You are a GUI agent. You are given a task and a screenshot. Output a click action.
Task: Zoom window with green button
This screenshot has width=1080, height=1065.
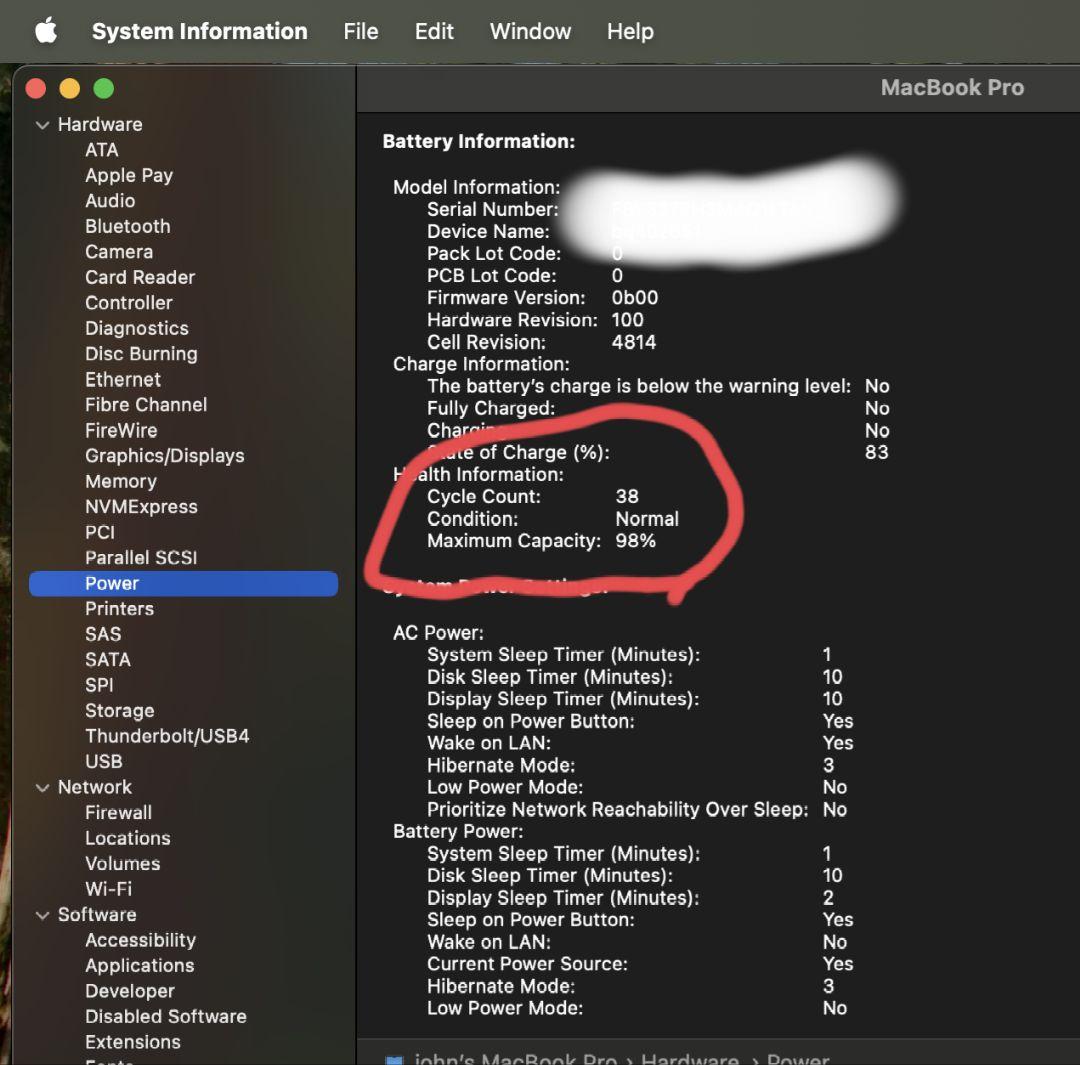(x=103, y=89)
